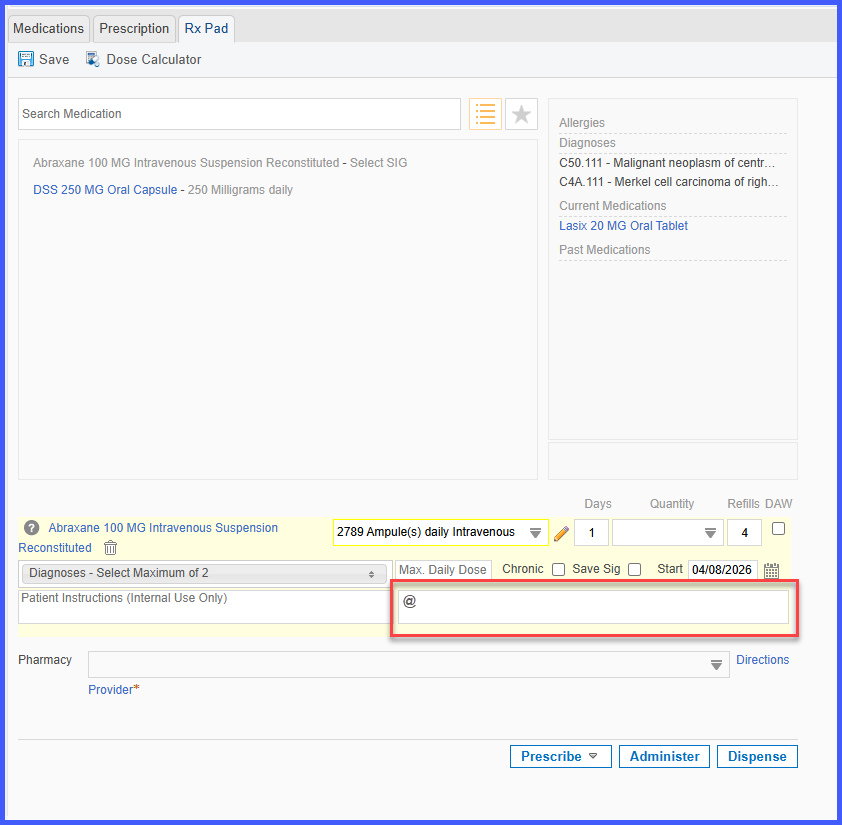The height and width of the screenshot is (825, 842).
Task: Delete Abraxane using the trash can icon
Action: [111, 548]
